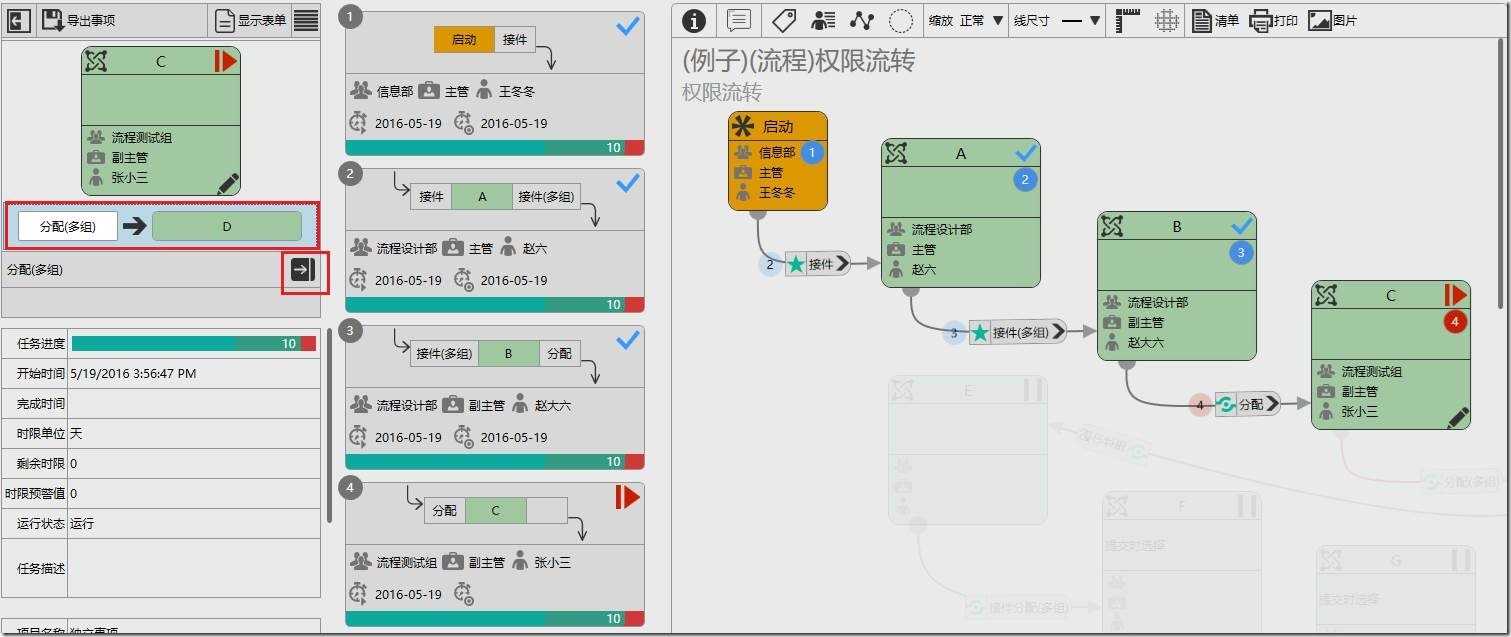
Task: Select the 分配(多组) white action box
Action: [x=68, y=226]
